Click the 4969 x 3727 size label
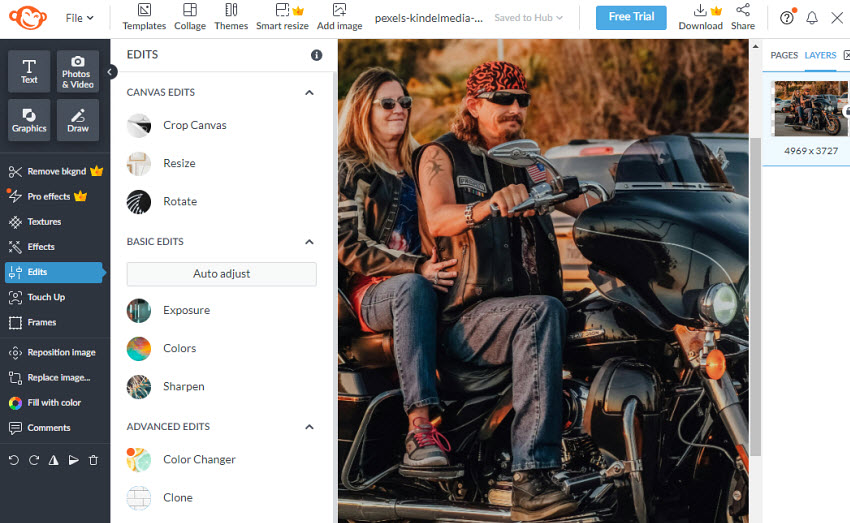Image resolution: width=850 pixels, height=523 pixels. (x=811, y=151)
